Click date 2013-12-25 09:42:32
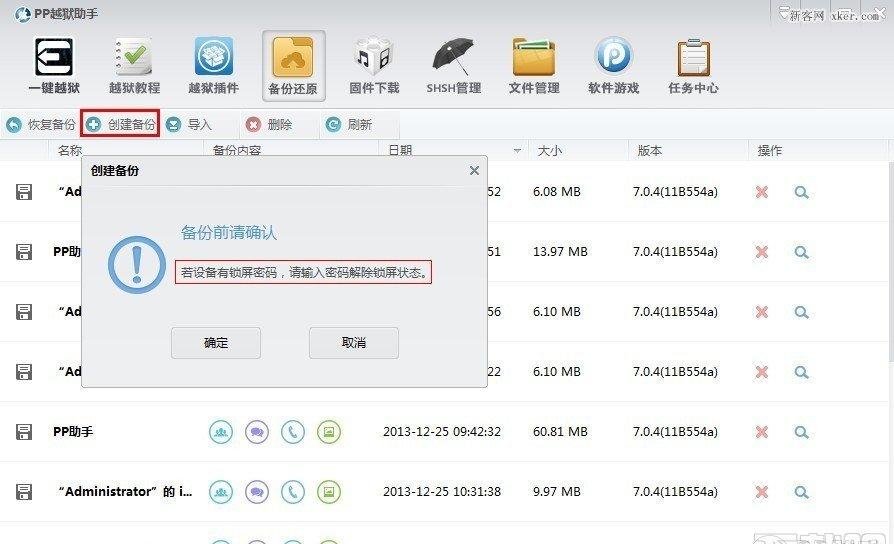This screenshot has width=894, height=544. [x=442, y=432]
